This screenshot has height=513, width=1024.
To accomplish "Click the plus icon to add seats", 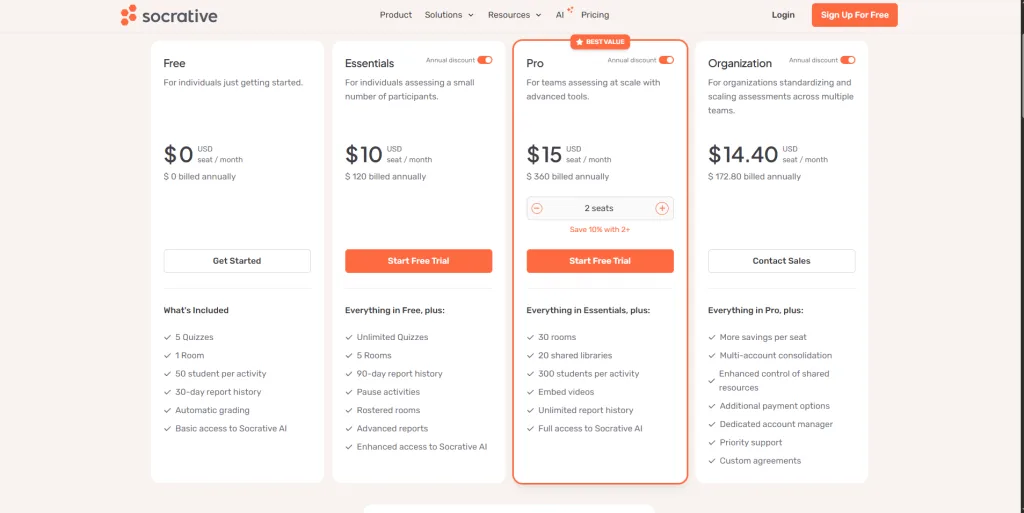I will [662, 208].
